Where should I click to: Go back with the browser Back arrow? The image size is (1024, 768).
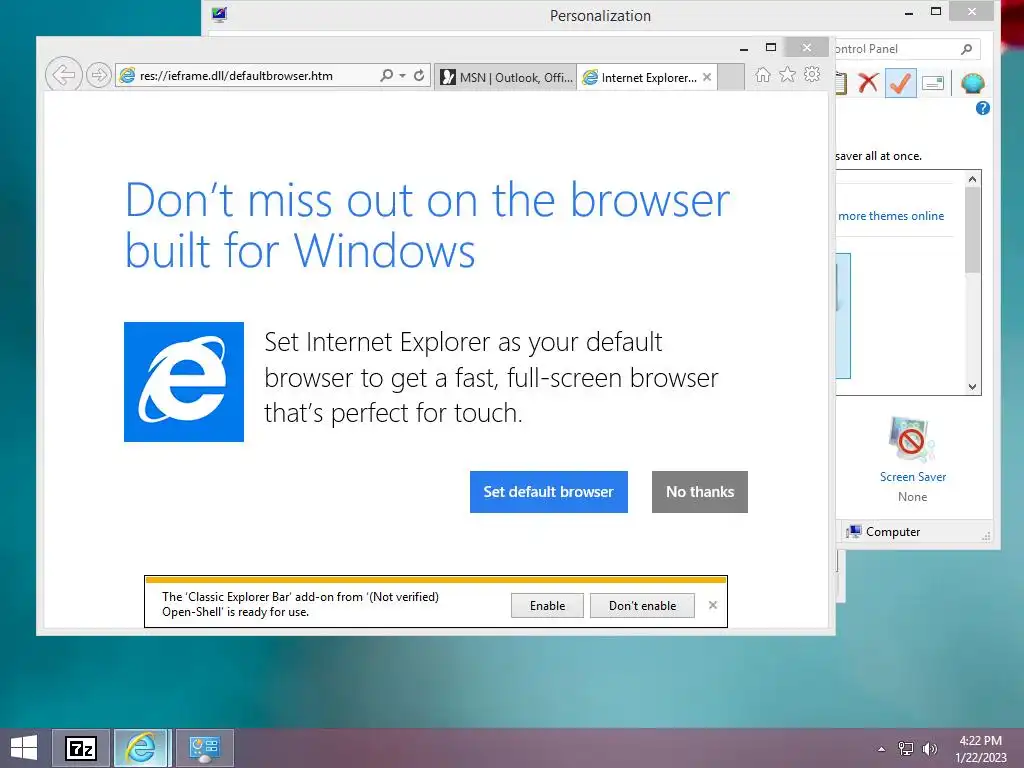tap(63, 75)
